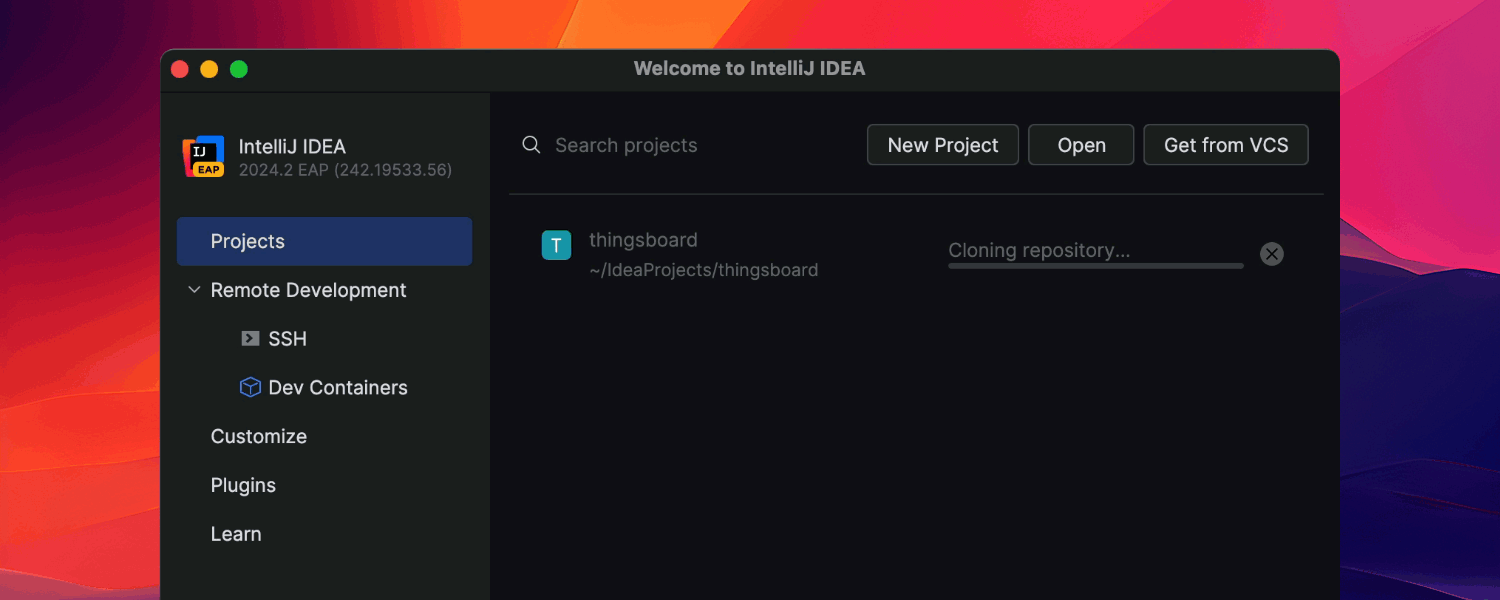The width and height of the screenshot is (1500, 600).
Task: Click the Get from VCS button
Action: point(1226,145)
